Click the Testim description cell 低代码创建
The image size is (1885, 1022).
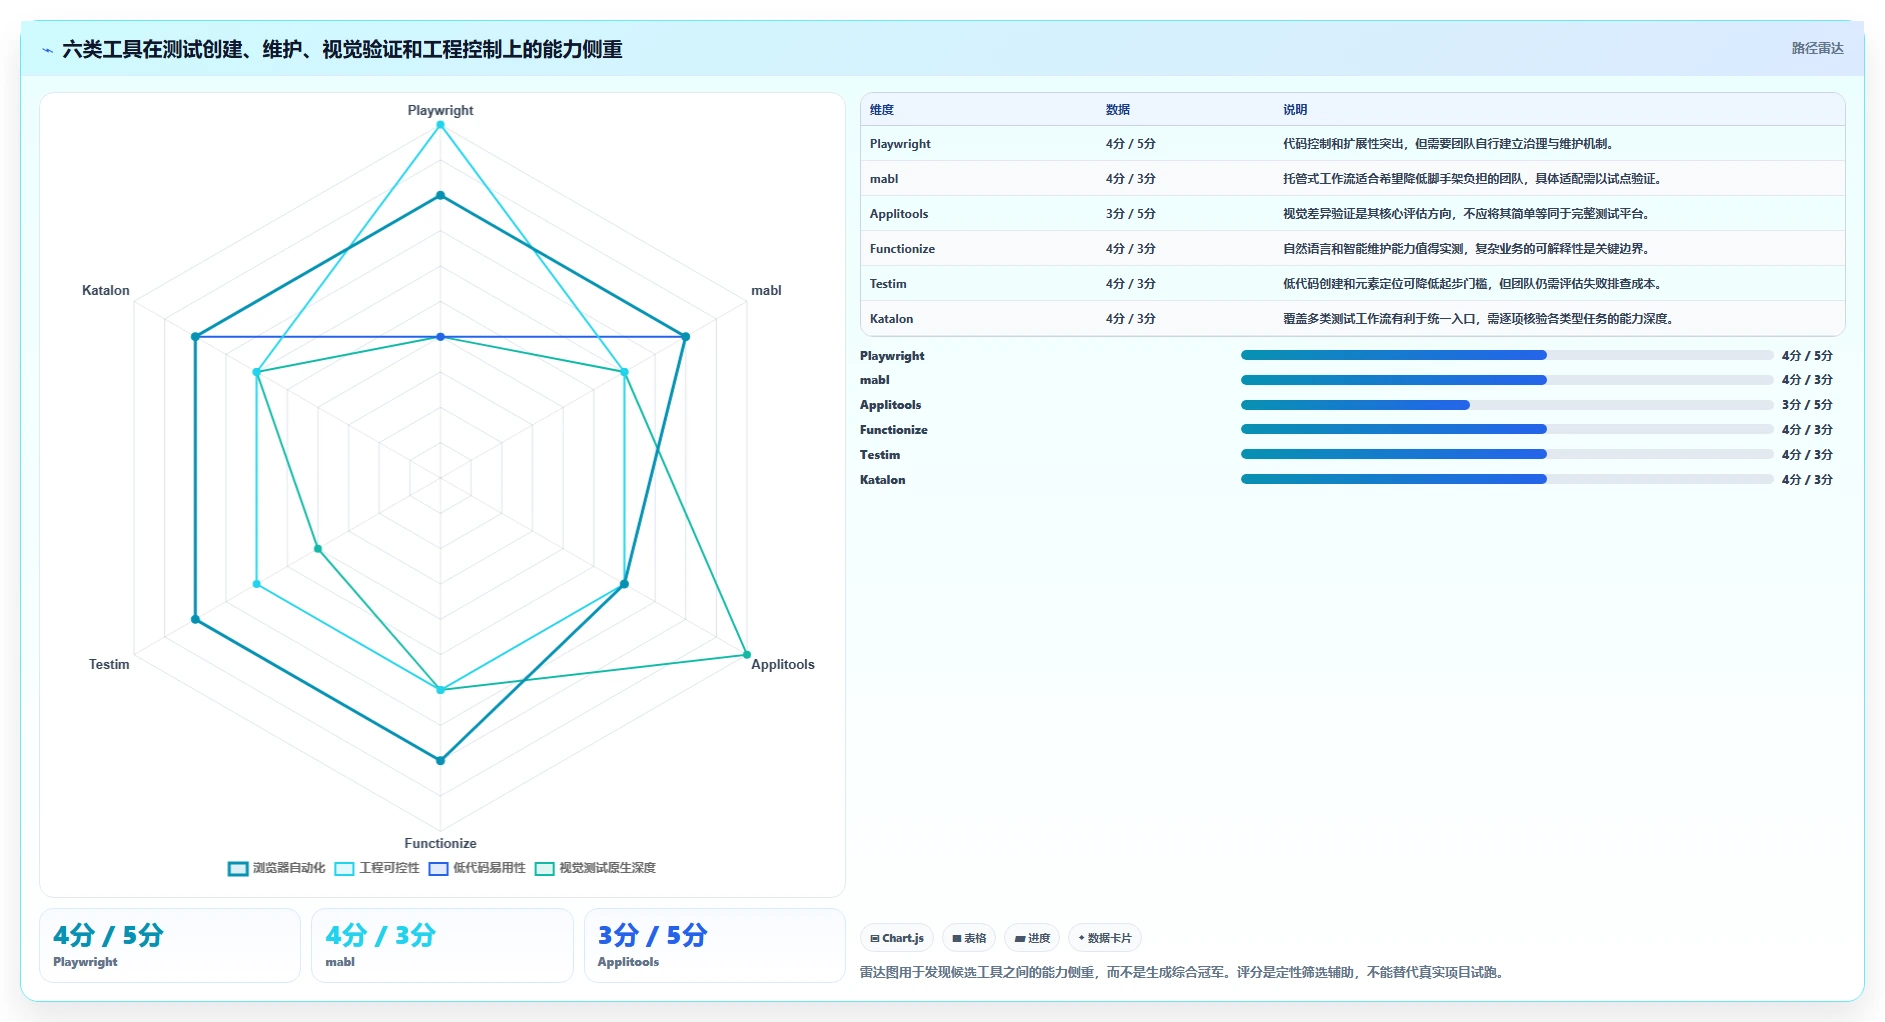coord(1474,284)
